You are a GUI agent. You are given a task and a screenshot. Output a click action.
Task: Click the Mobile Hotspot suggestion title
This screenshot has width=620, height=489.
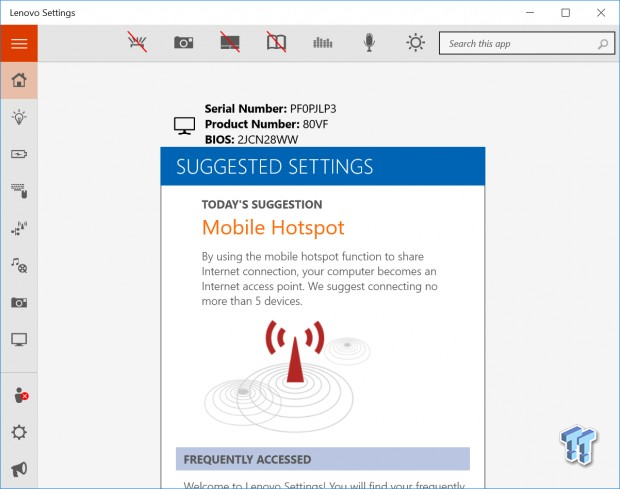[x=273, y=228]
